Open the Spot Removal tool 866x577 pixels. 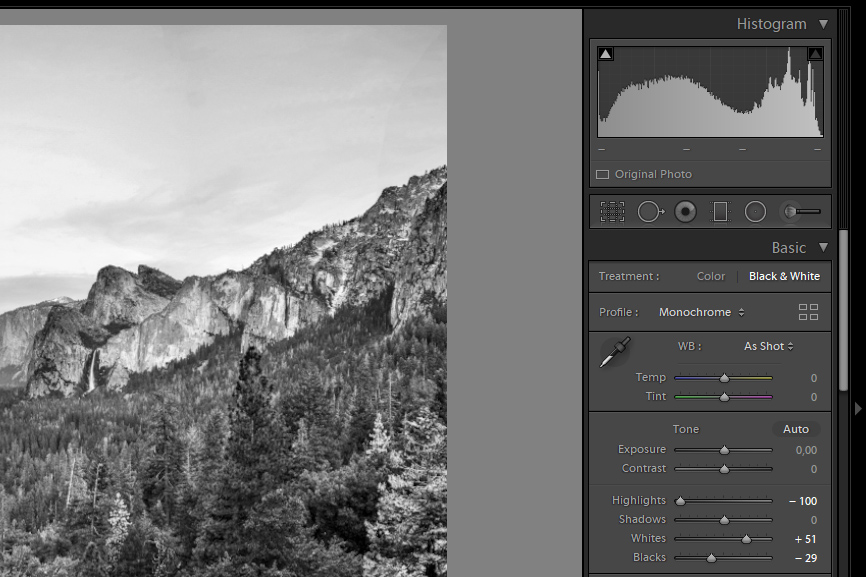[649, 211]
